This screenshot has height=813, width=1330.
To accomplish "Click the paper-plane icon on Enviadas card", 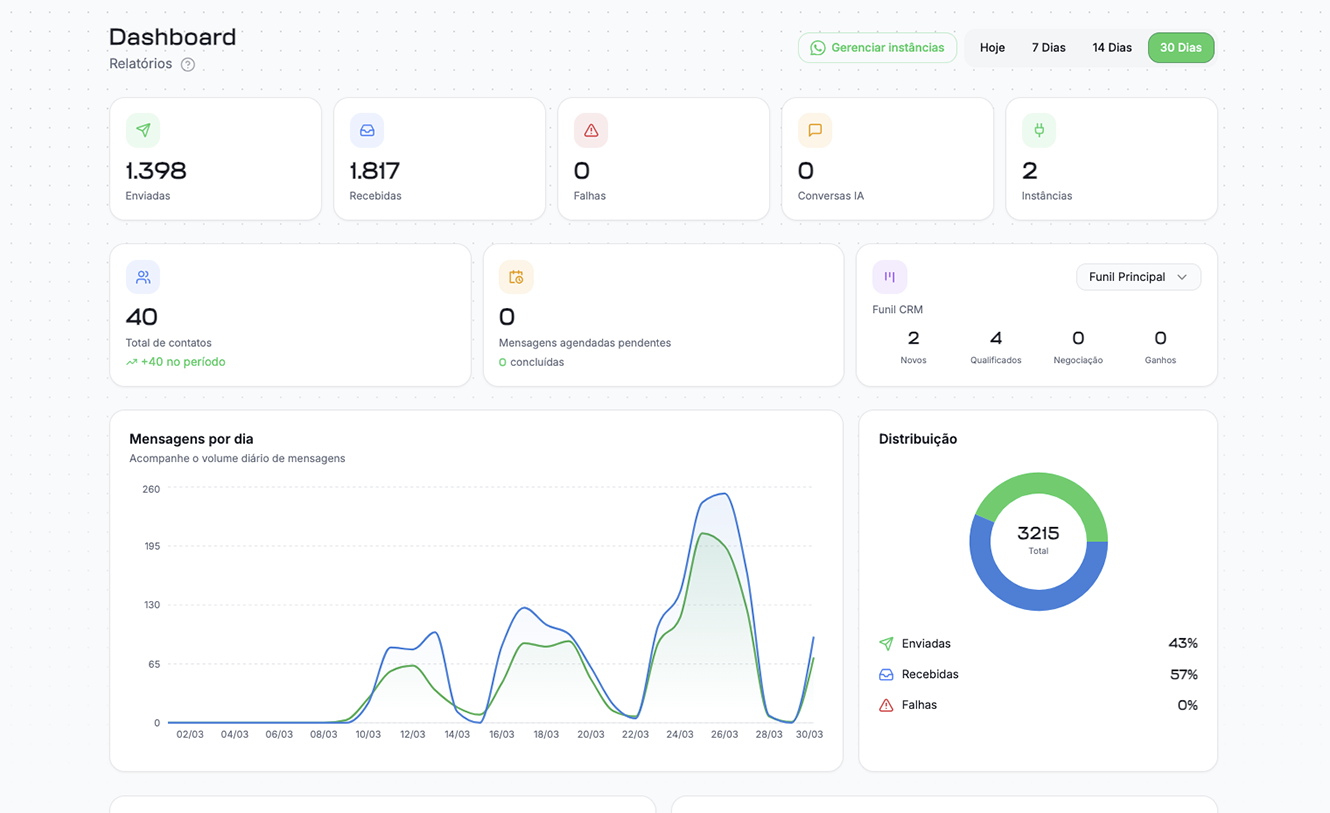I will click(143, 130).
